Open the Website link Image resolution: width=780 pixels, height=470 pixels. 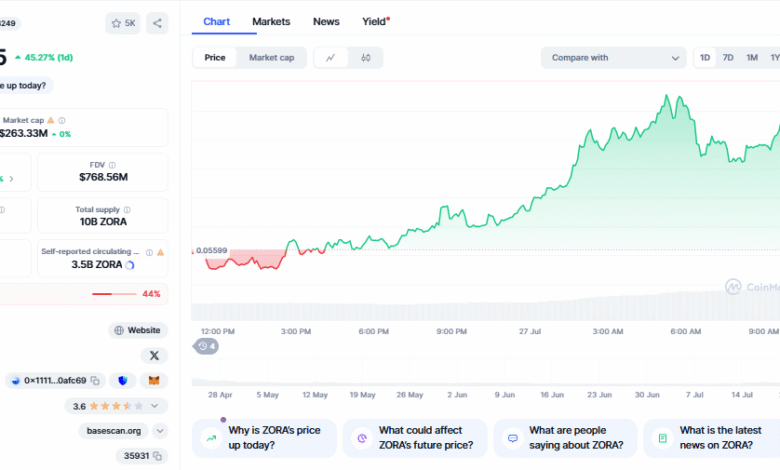coord(138,330)
